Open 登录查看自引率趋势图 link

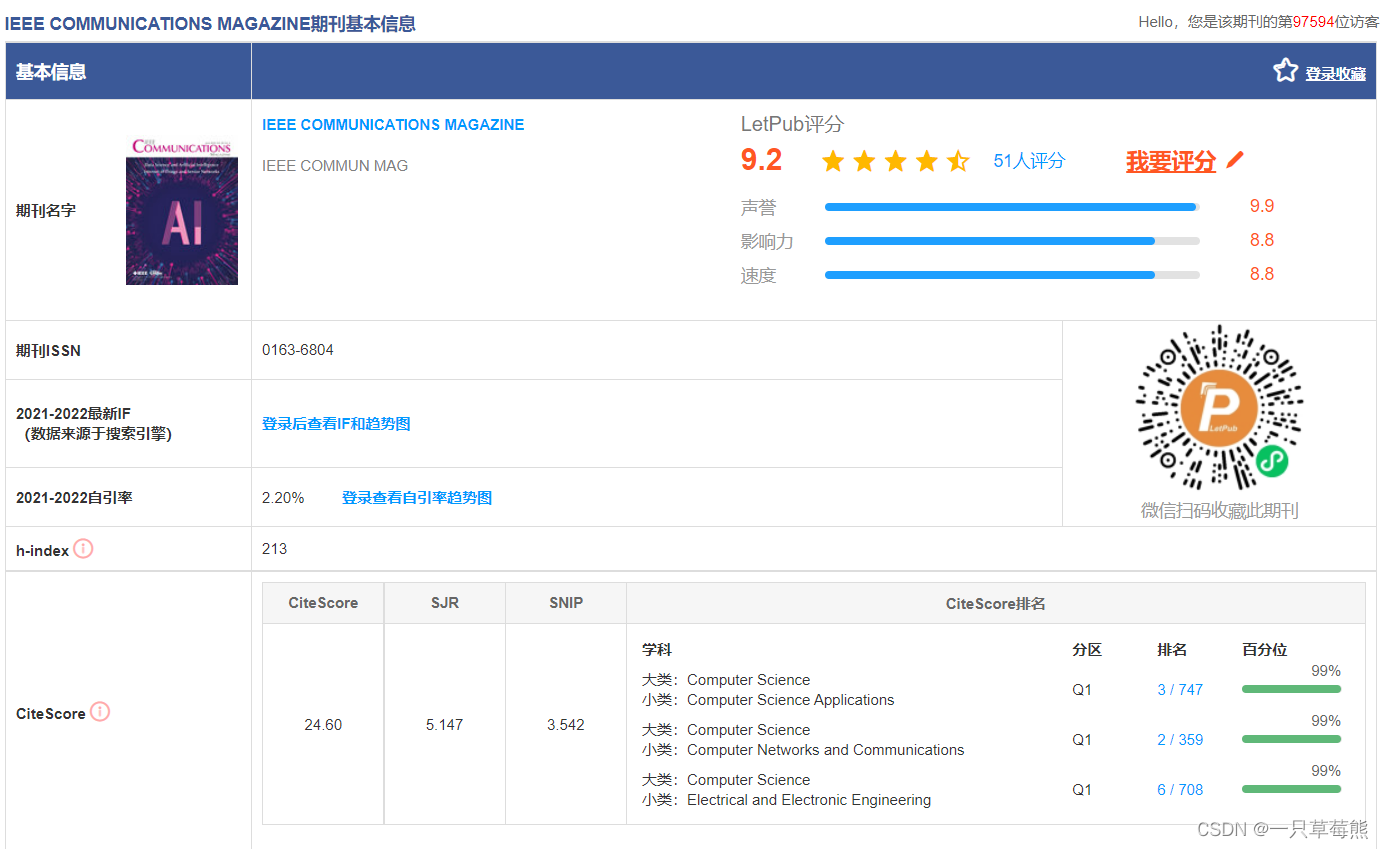(x=417, y=498)
